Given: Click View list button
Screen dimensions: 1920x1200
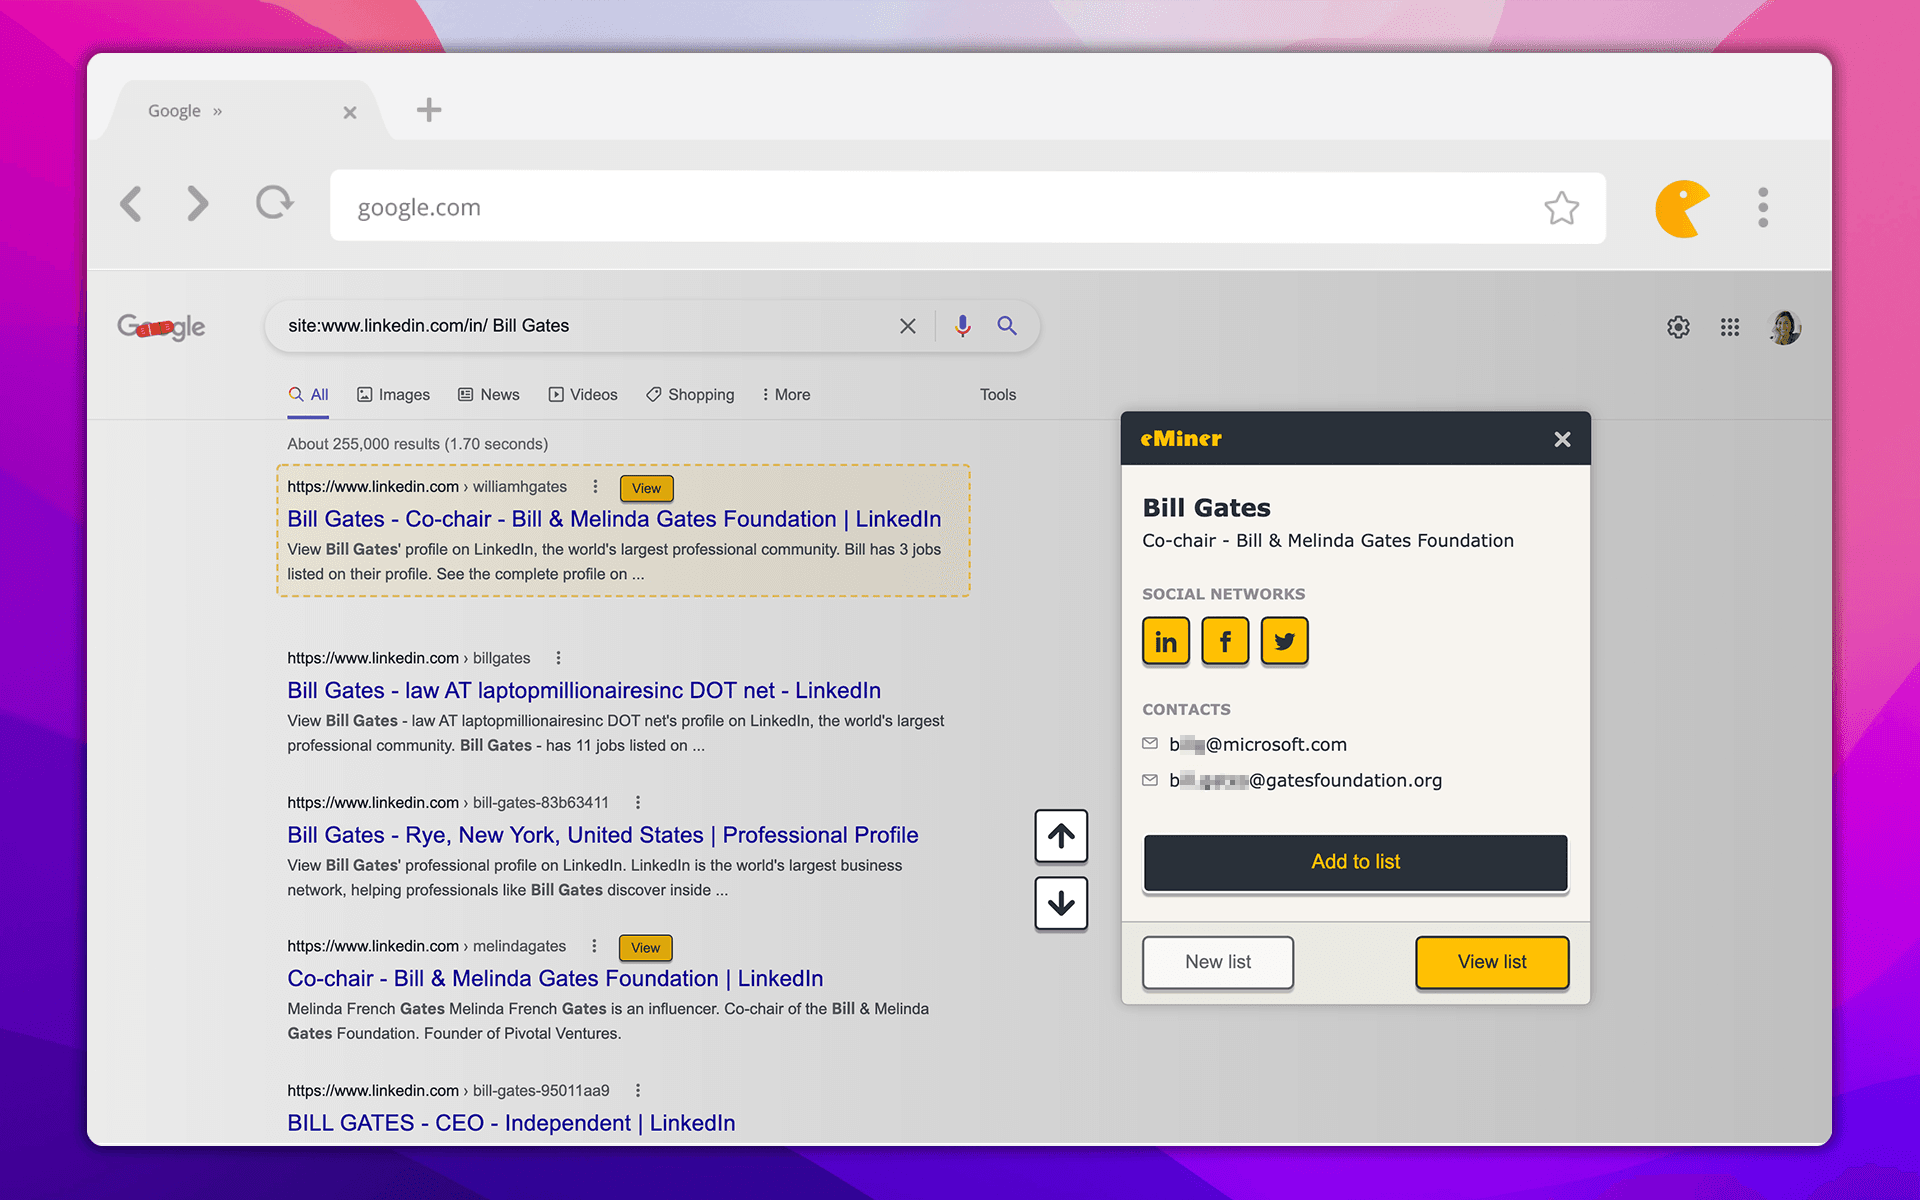Looking at the screenshot, I should [1491, 962].
